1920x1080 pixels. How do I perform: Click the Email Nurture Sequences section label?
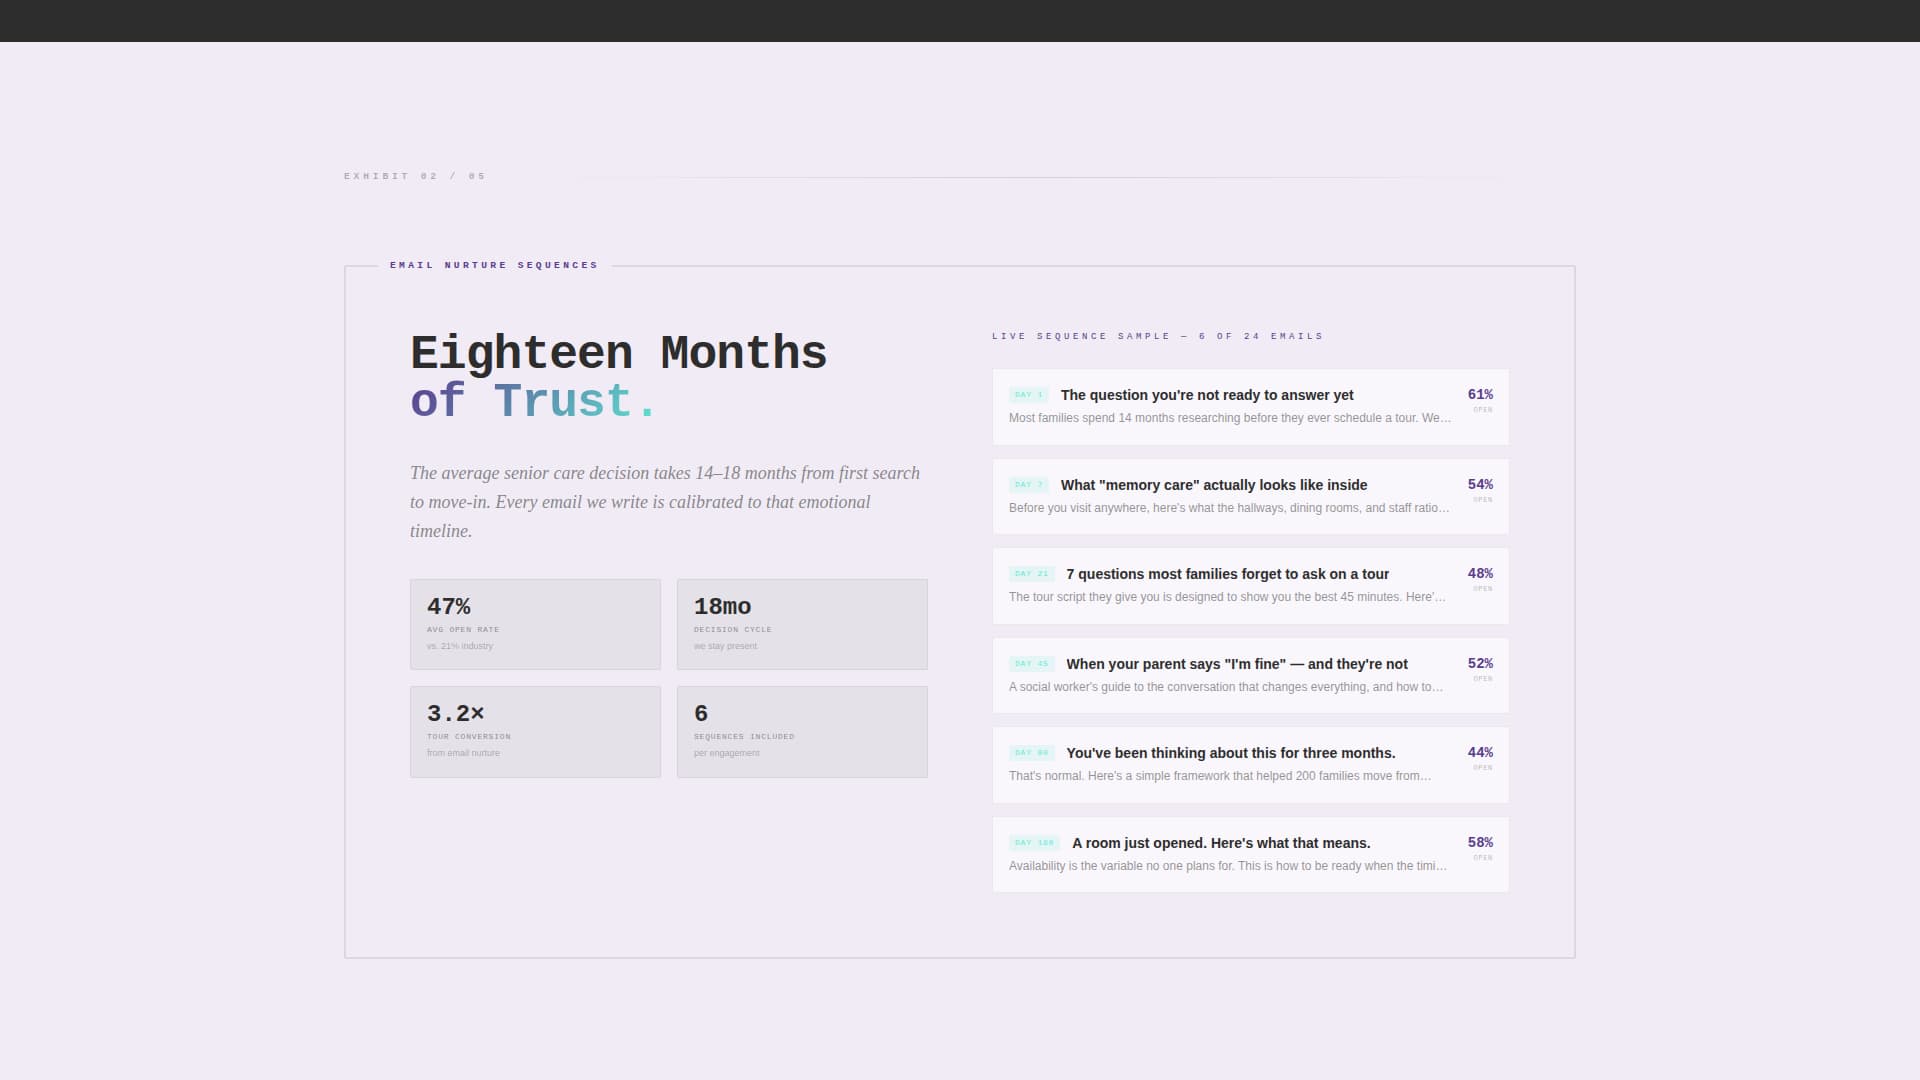pyautogui.click(x=494, y=265)
